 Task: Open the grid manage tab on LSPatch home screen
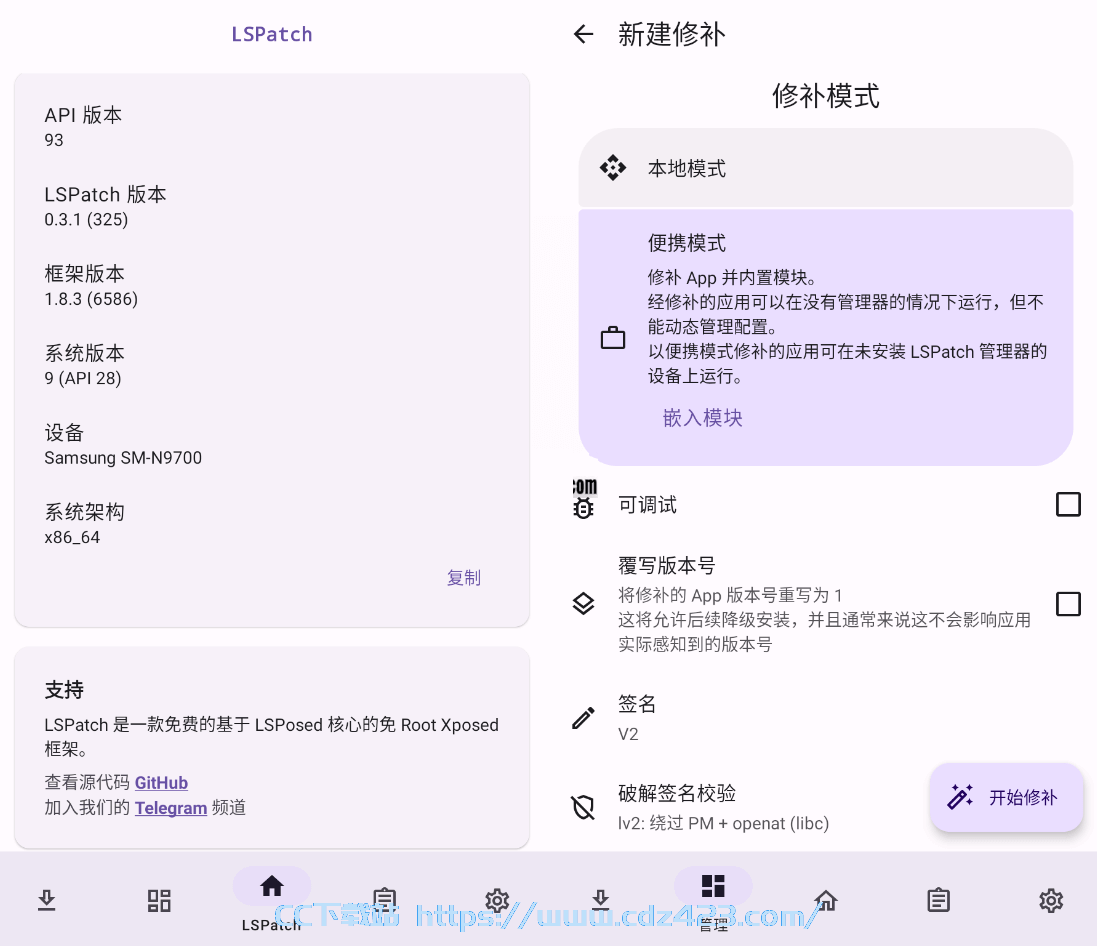[159, 900]
